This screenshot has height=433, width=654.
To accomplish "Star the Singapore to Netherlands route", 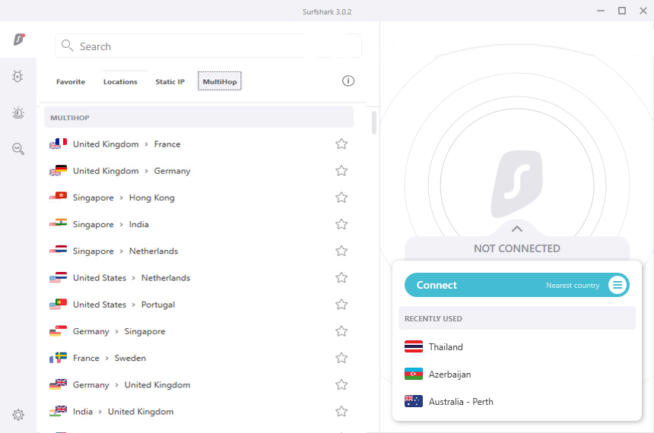I will click(x=342, y=251).
